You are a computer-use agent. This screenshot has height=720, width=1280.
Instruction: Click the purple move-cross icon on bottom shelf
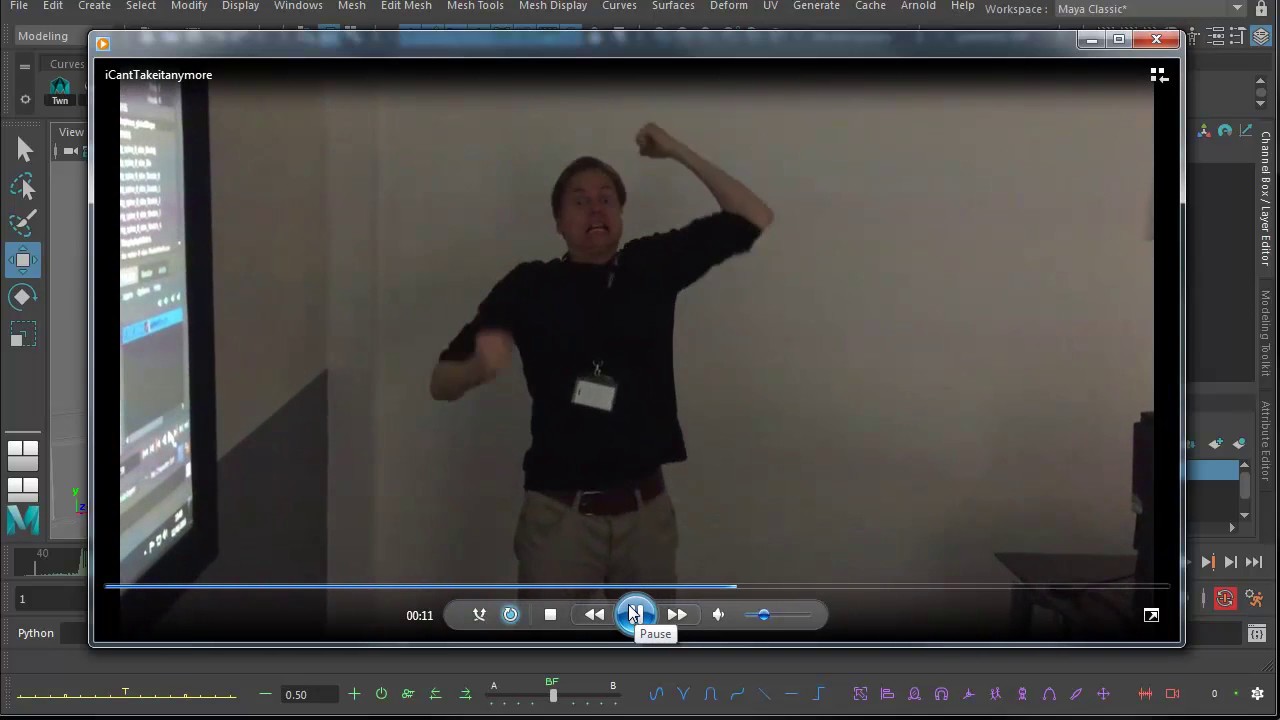tap(1103, 694)
